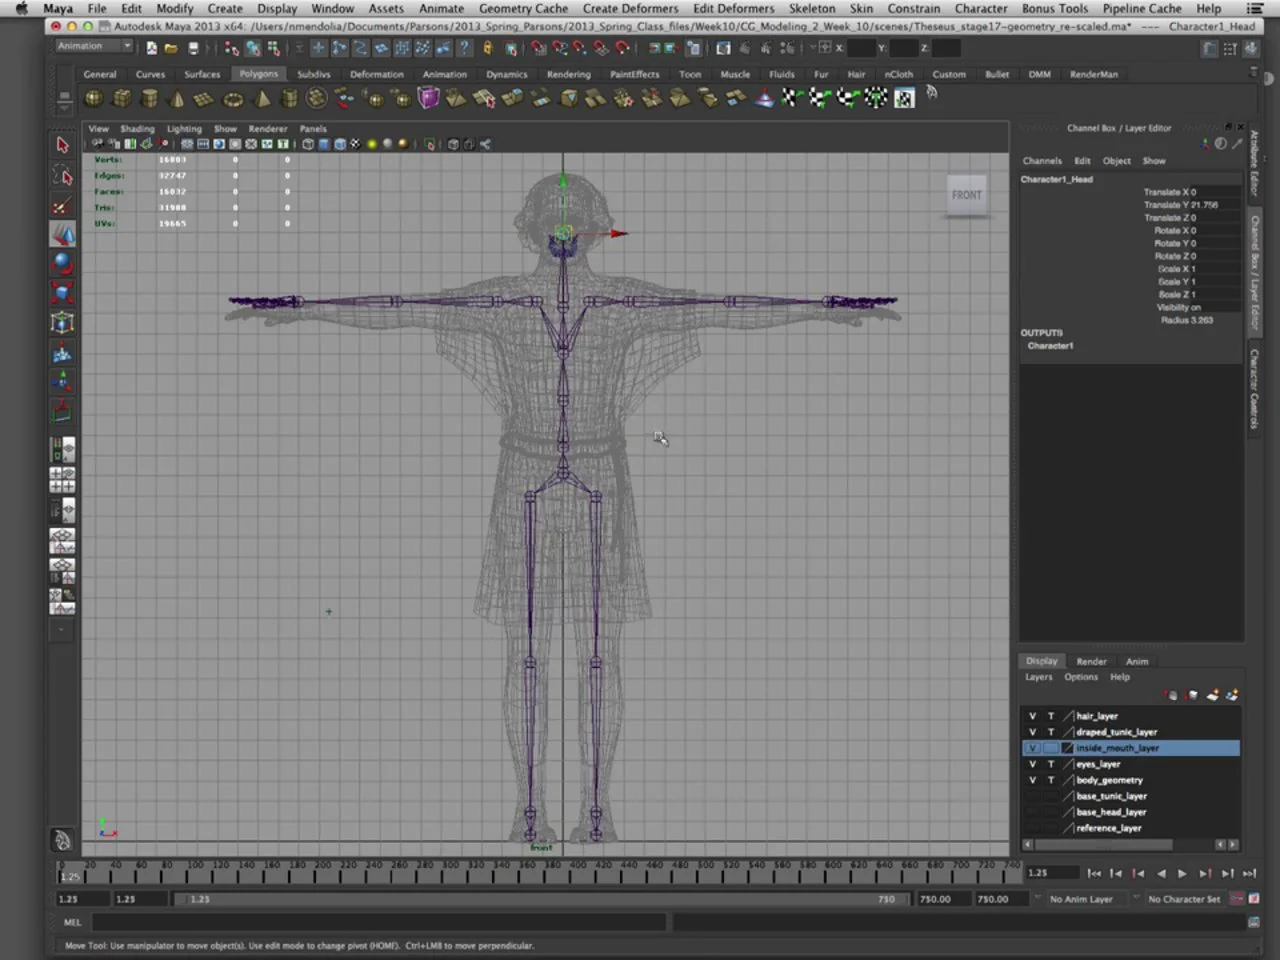Select the arrow Select tool in toolbox
The width and height of the screenshot is (1280, 960).
62,145
